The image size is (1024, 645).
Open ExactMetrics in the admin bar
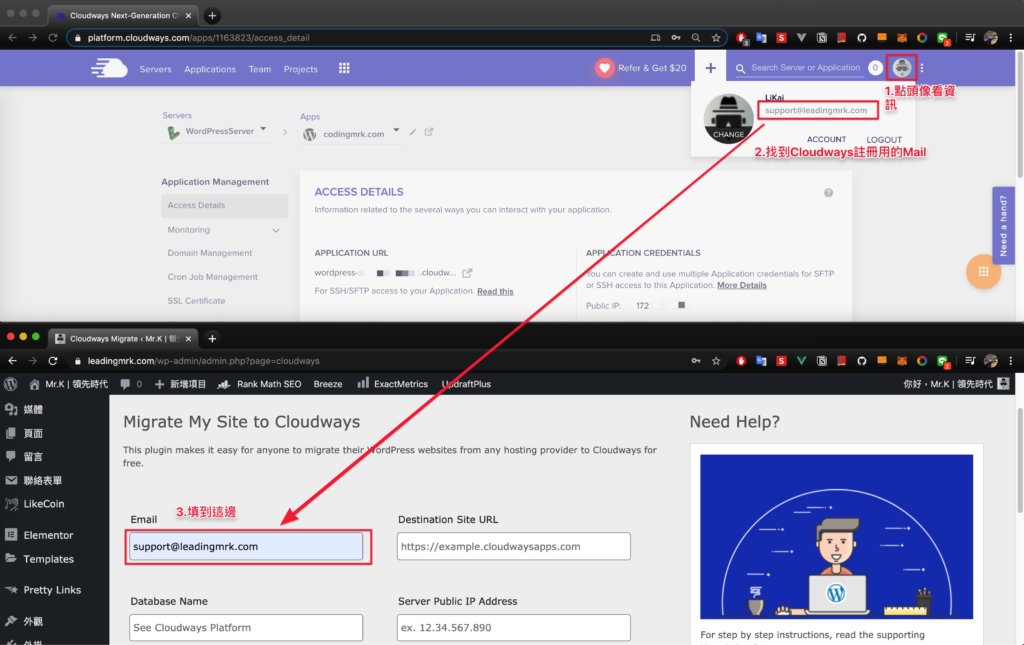[x=392, y=384]
